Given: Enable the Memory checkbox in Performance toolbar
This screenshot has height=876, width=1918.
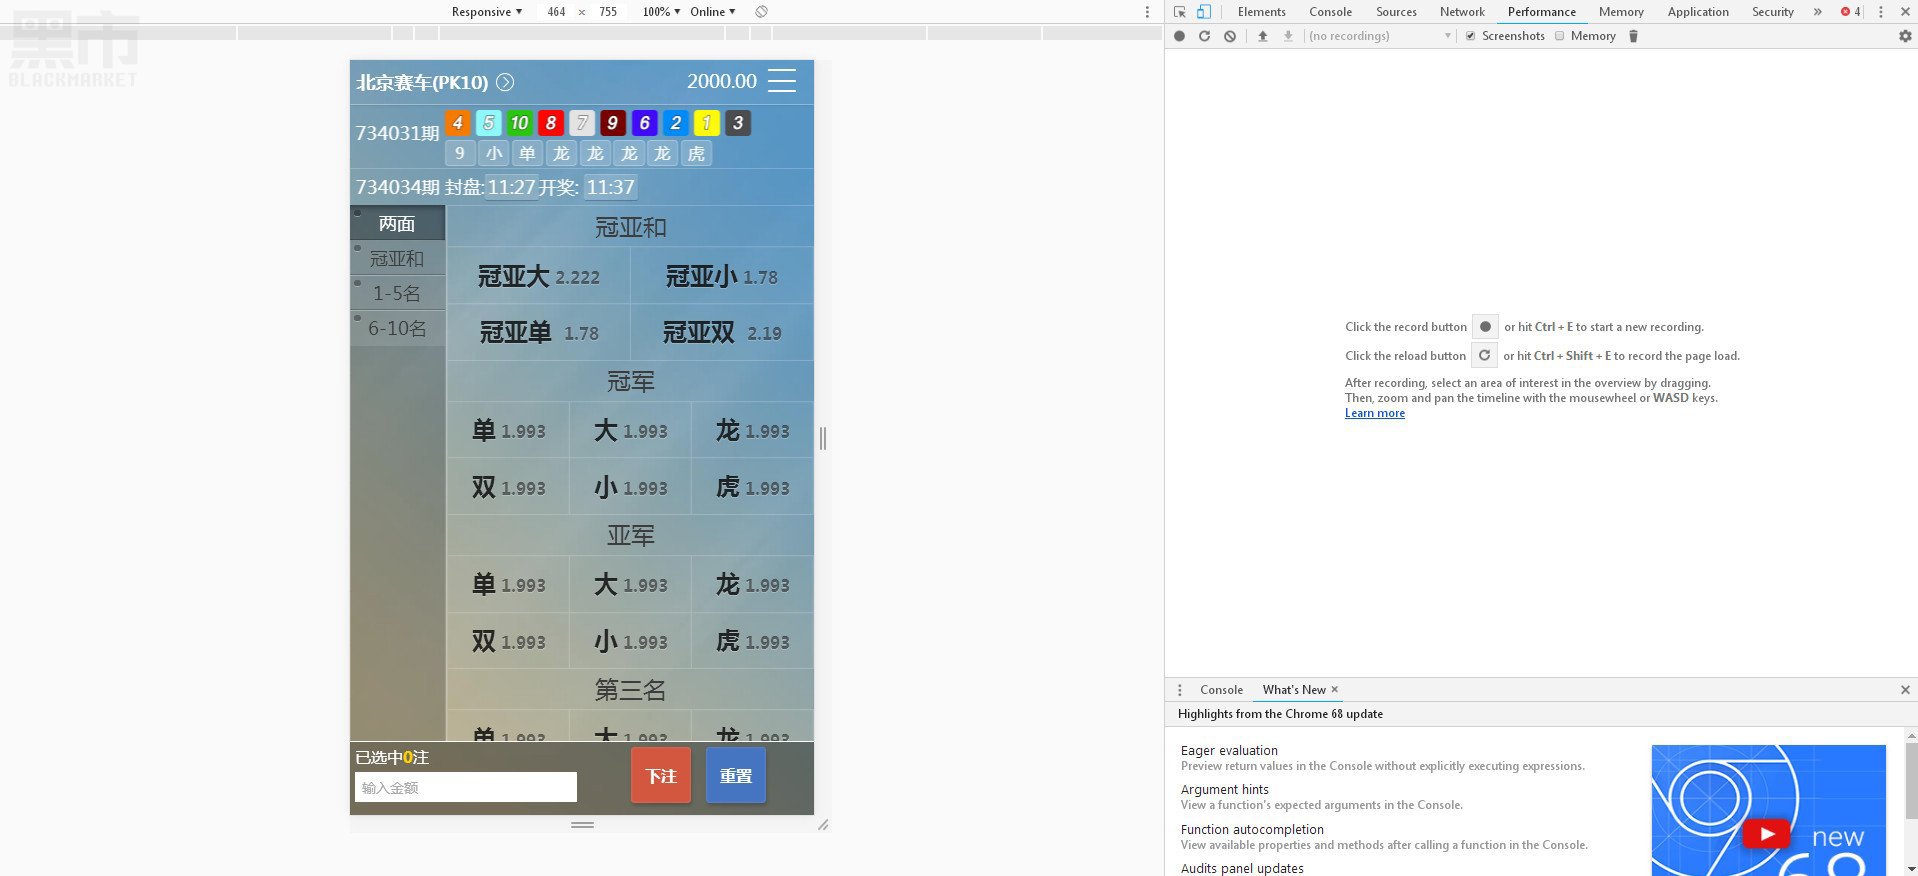Looking at the screenshot, I should [1559, 36].
